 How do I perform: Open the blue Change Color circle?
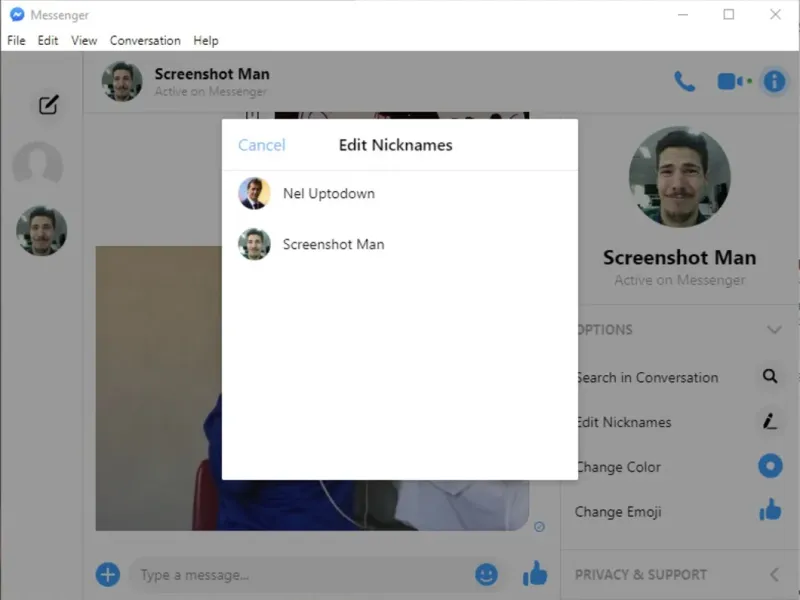pos(770,466)
